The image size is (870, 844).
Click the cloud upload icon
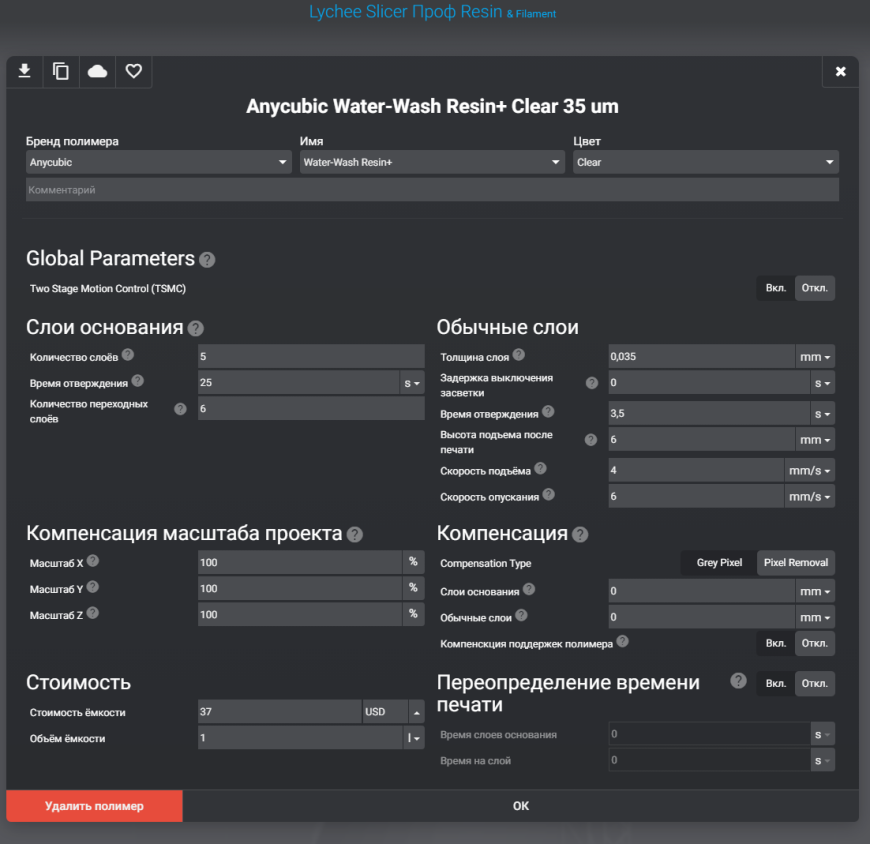[x=97, y=71]
